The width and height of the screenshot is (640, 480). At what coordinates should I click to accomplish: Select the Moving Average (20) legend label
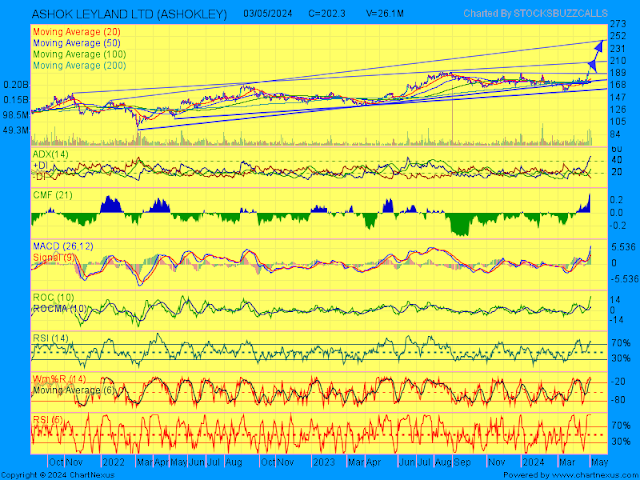tap(77, 32)
